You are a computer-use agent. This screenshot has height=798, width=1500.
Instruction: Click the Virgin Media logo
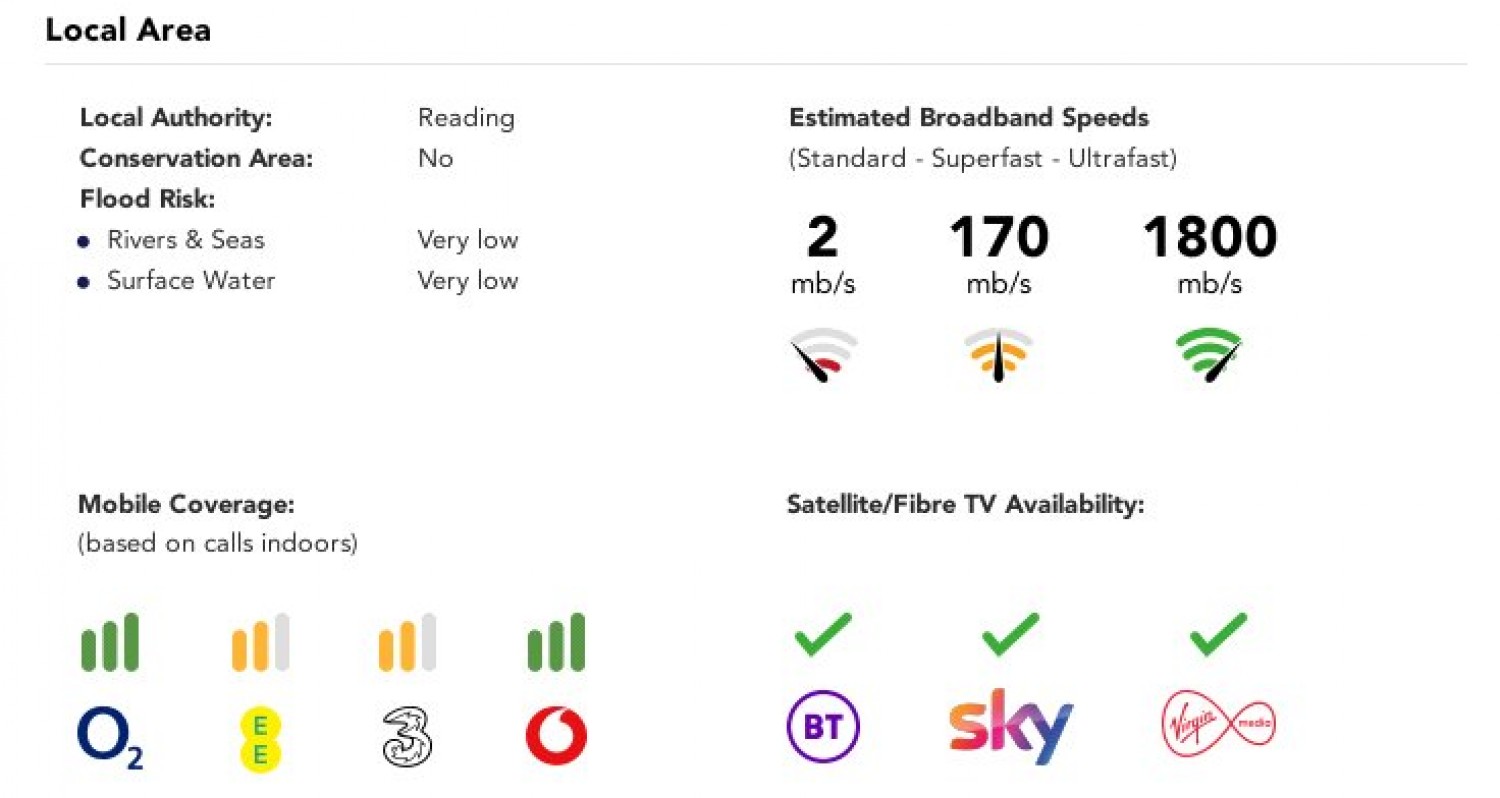tap(1219, 723)
